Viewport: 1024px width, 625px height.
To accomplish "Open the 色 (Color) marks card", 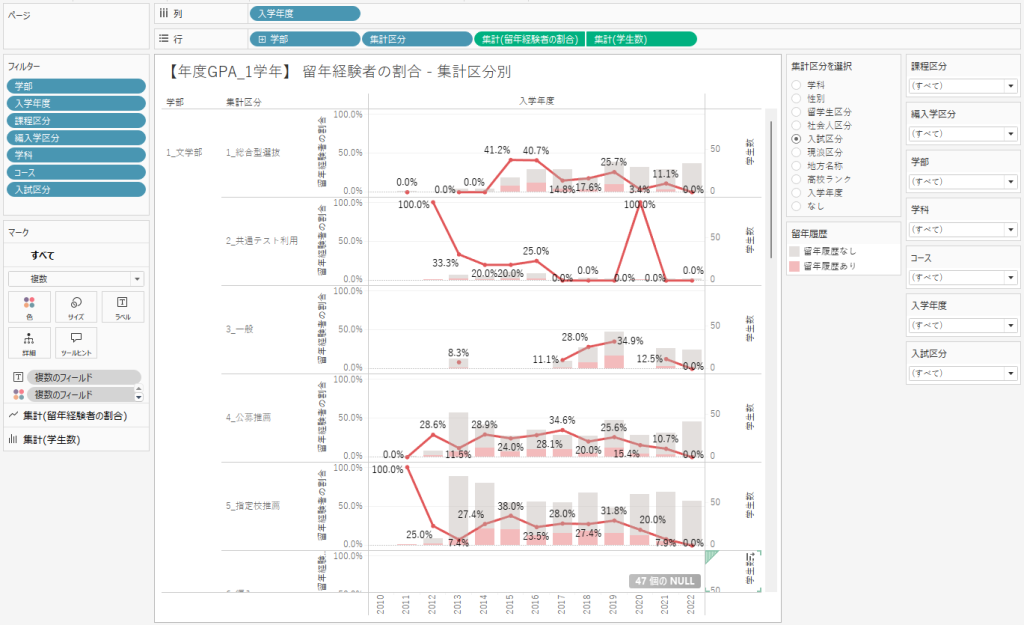I will (29, 306).
